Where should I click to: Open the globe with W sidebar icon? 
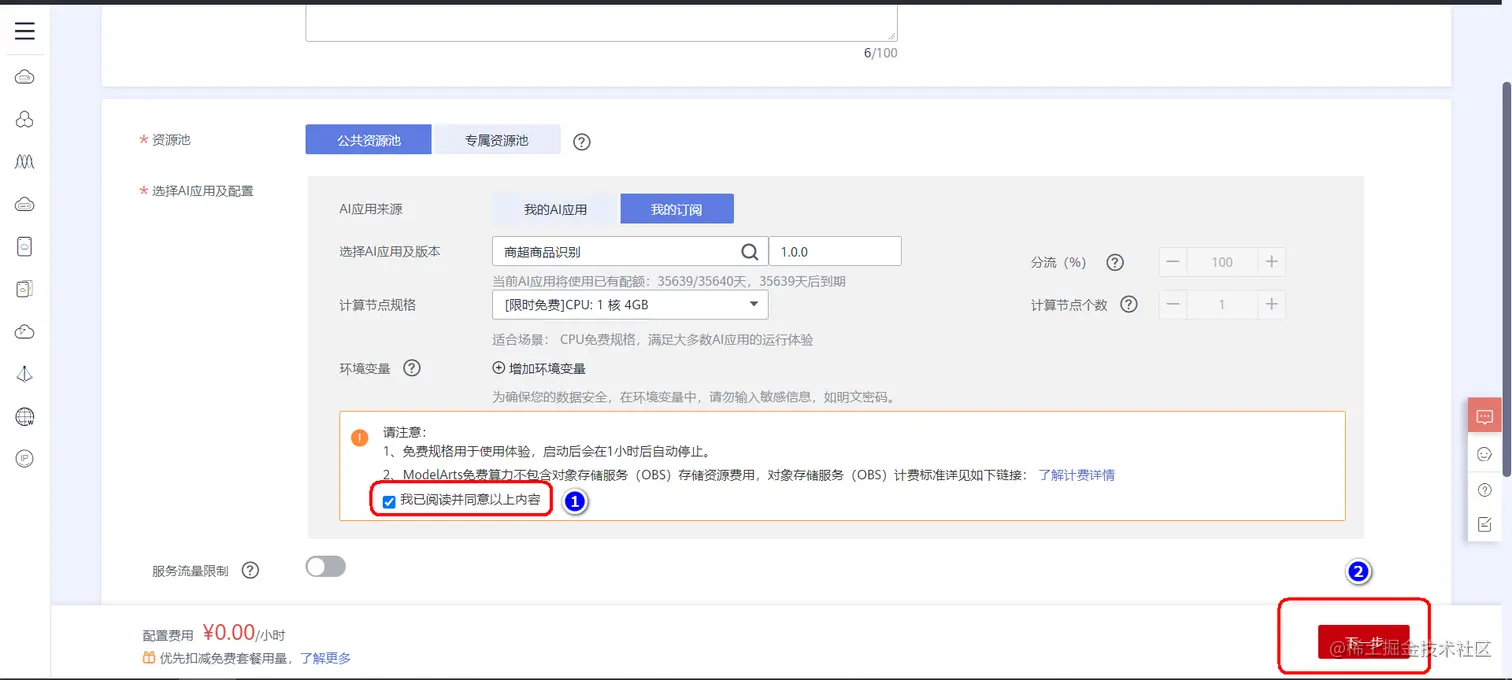click(x=25, y=416)
